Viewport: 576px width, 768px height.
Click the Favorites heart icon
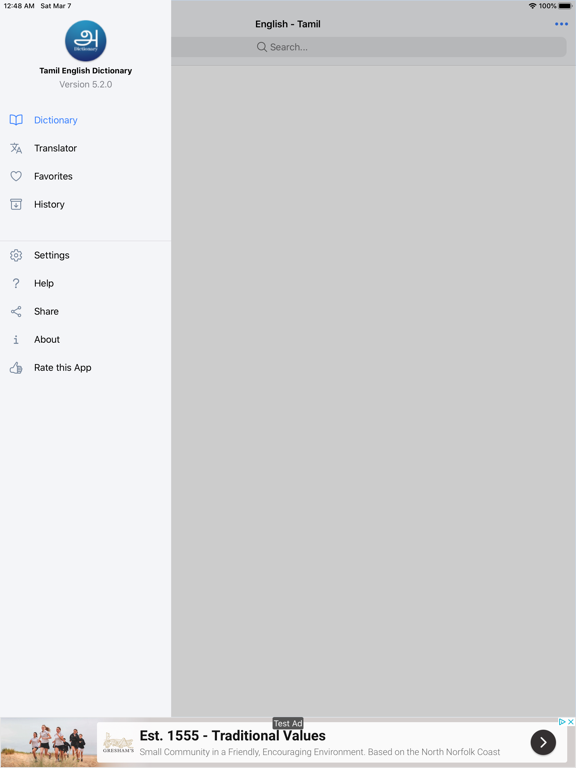pyautogui.click(x=16, y=176)
